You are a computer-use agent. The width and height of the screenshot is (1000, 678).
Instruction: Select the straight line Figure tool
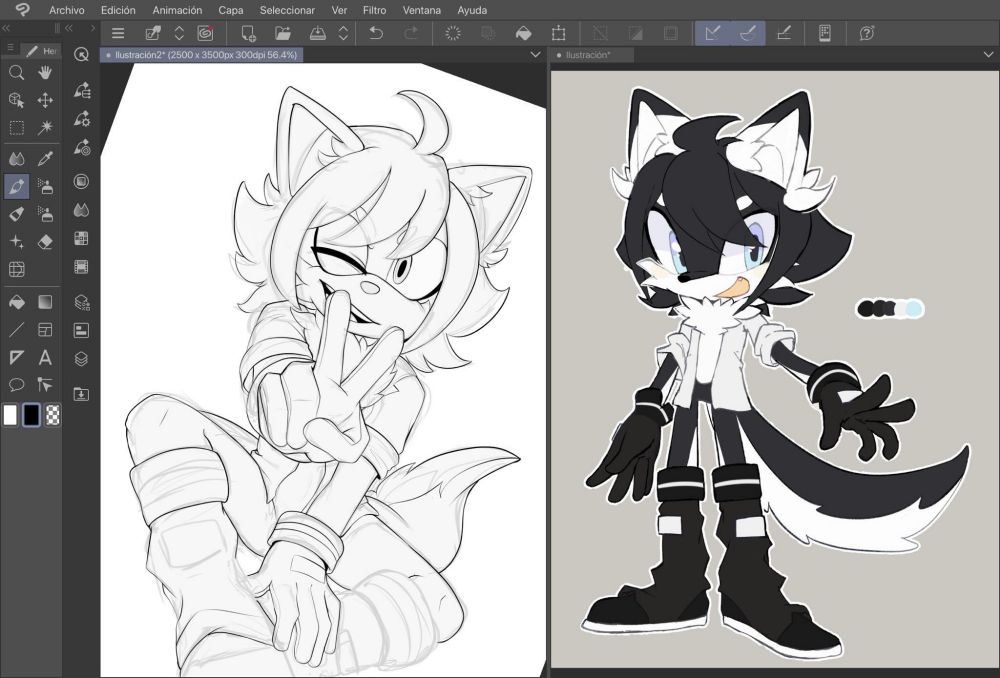coord(17,330)
